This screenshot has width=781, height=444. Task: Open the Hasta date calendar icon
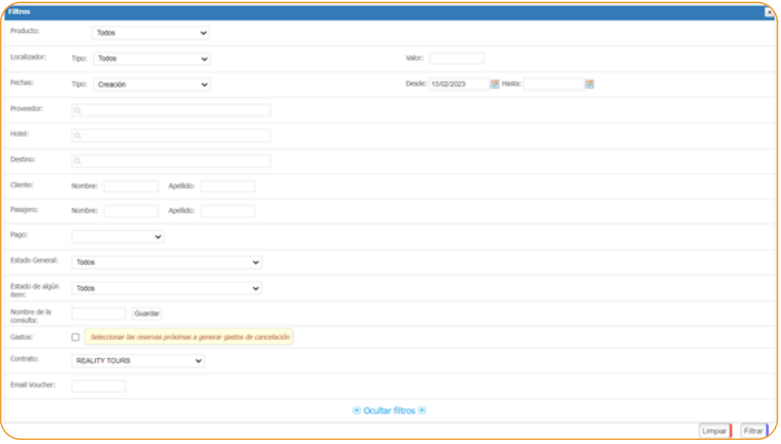pyautogui.click(x=589, y=85)
